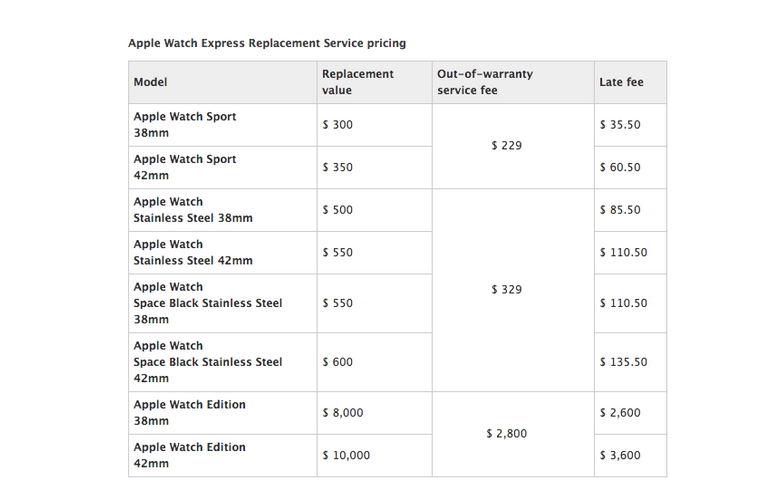Image resolution: width=780 pixels, height=500 pixels.
Task: Click the '$ 2,800' out-of-warranty service fee
Action: click(x=506, y=434)
